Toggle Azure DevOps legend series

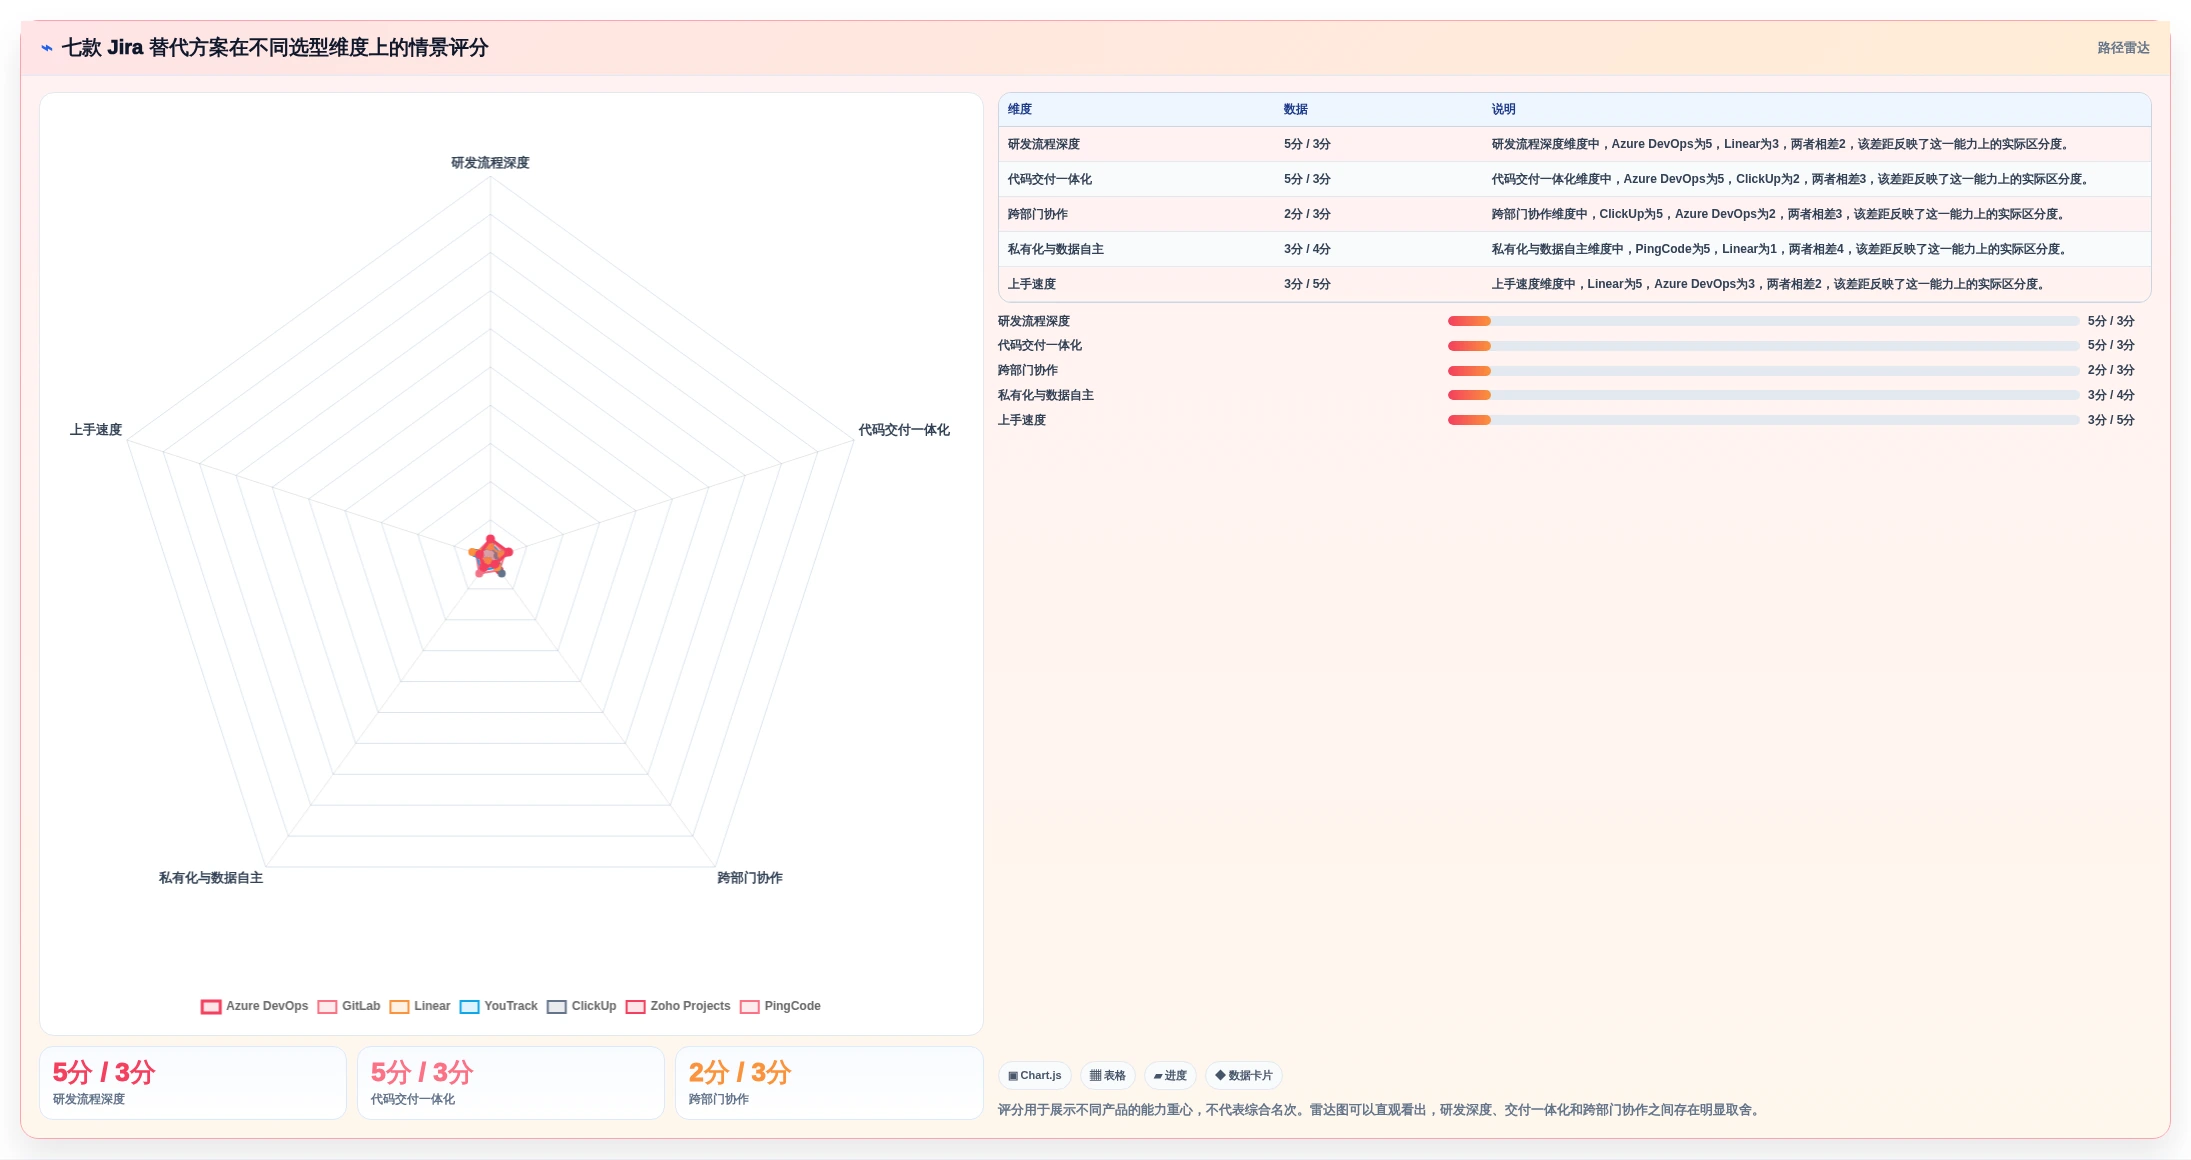click(255, 1006)
